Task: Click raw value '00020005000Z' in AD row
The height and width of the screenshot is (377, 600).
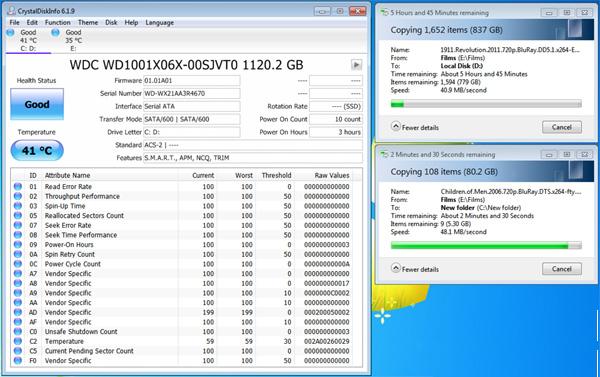Action: [326, 312]
